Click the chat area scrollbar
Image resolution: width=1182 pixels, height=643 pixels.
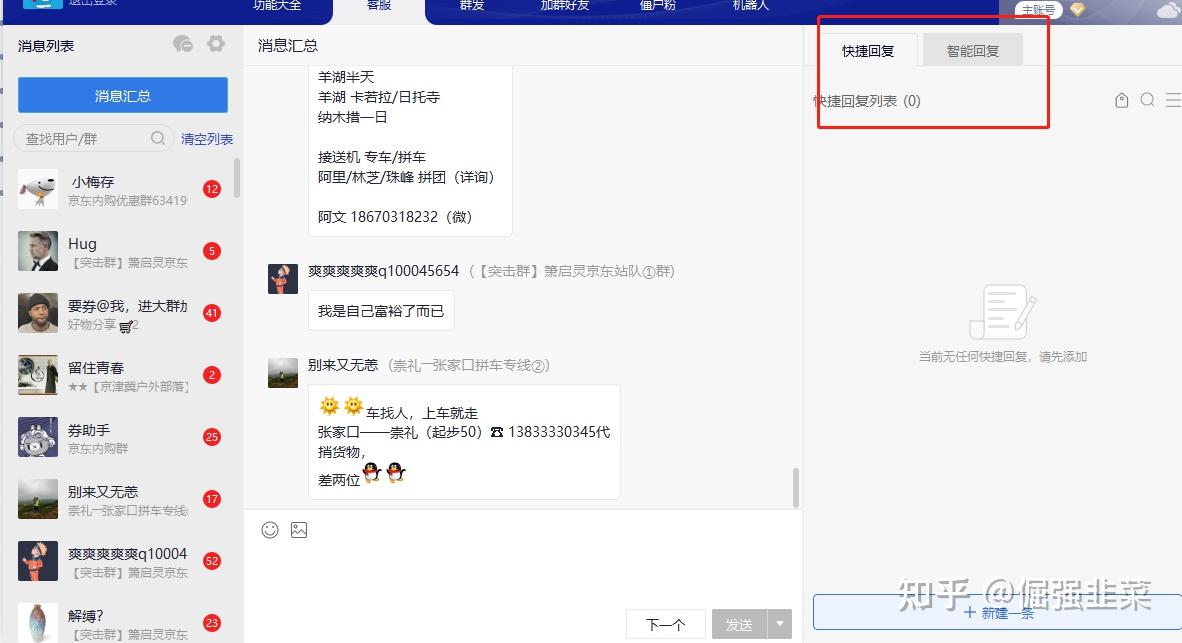[x=795, y=488]
